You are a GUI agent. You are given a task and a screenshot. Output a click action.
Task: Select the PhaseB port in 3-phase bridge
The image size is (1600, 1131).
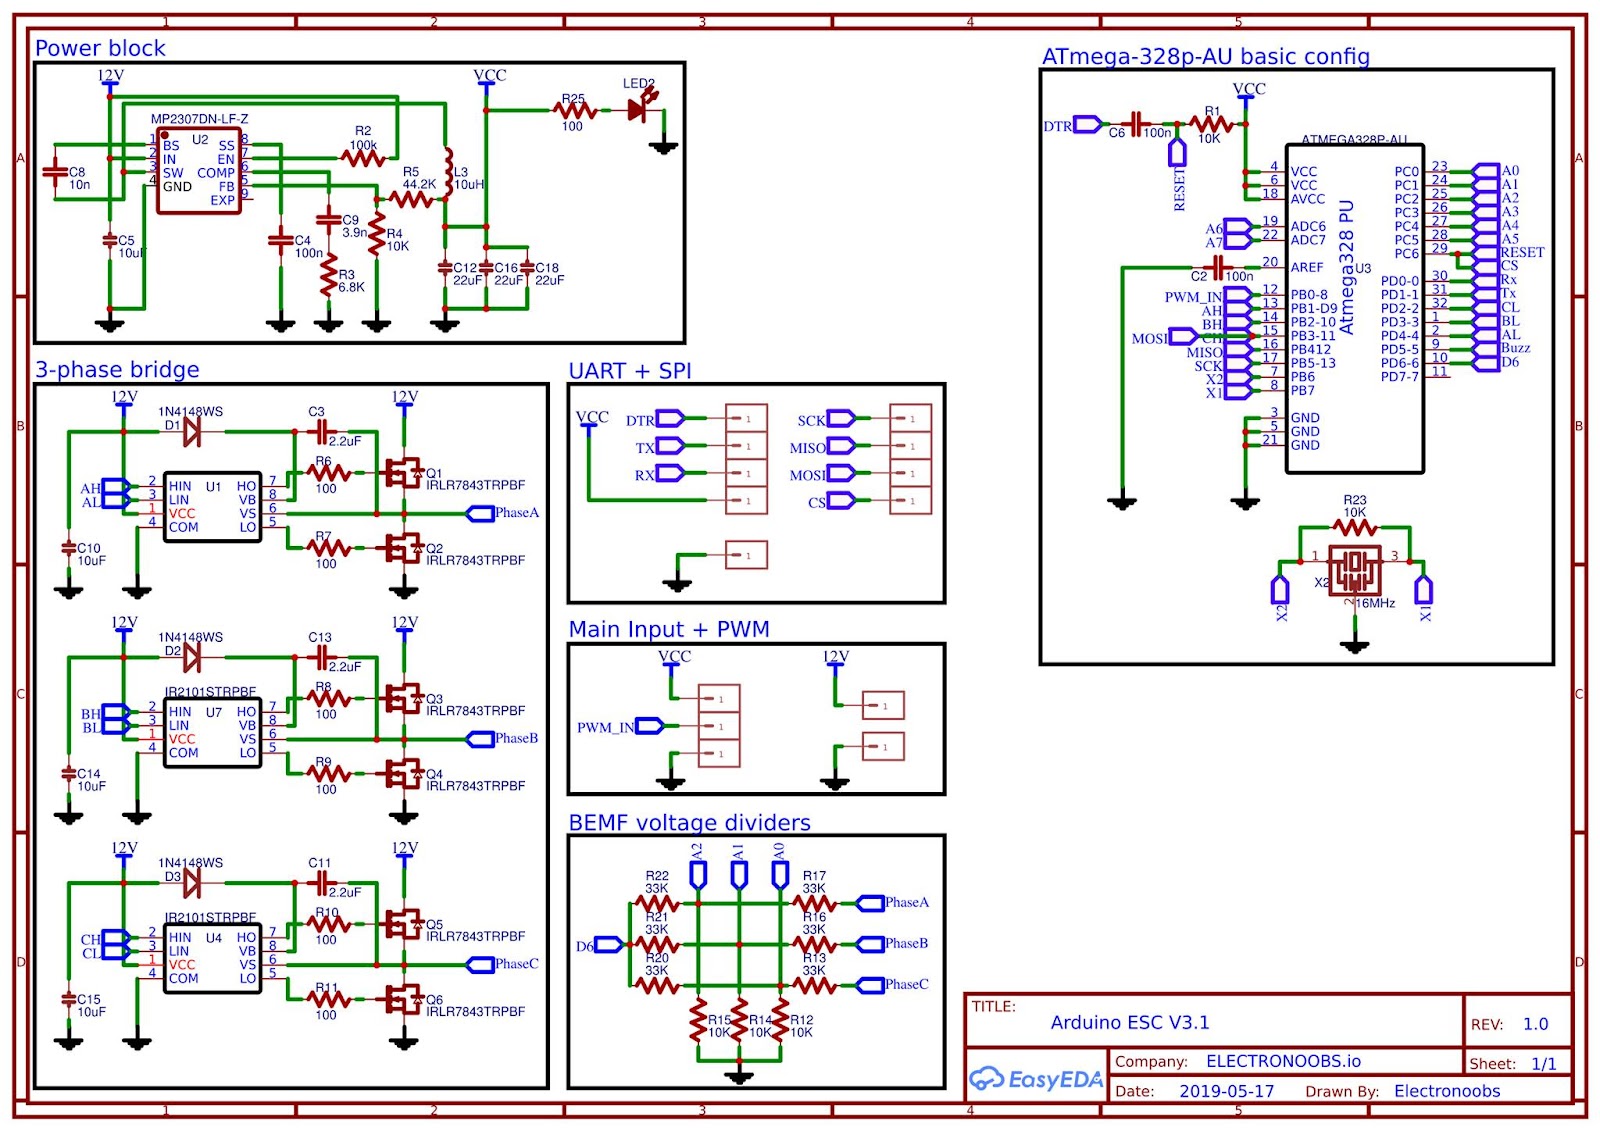click(x=481, y=739)
